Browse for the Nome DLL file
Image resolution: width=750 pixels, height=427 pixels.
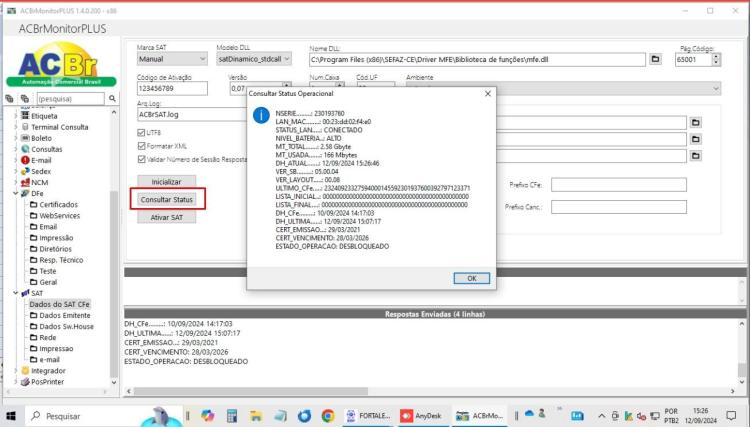pyautogui.click(x=655, y=59)
